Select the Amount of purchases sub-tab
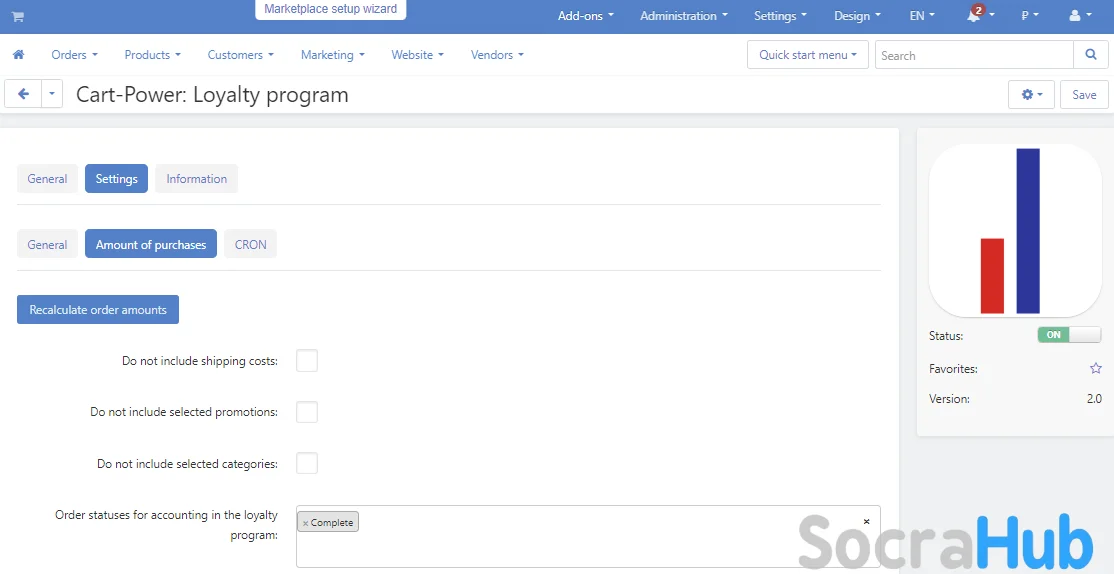Image resolution: width=1114 pixels, height=574 pixels. pyautogui.click(x=151, y=244)
